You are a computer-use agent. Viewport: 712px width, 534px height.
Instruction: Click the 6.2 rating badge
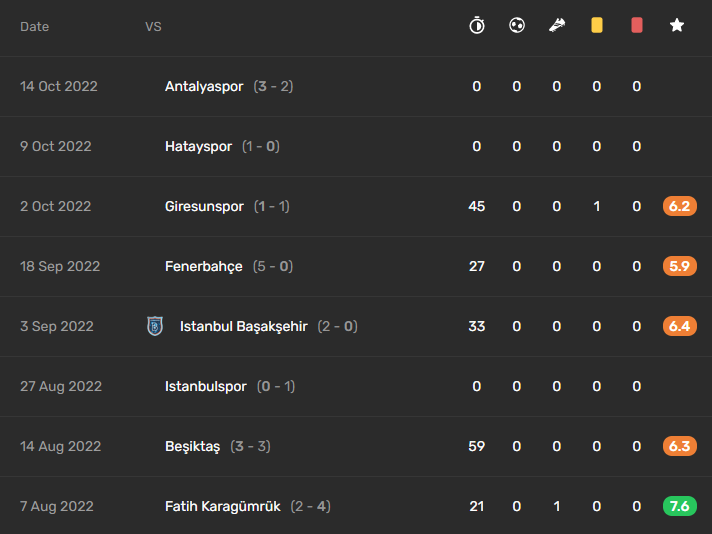(679, 206)
